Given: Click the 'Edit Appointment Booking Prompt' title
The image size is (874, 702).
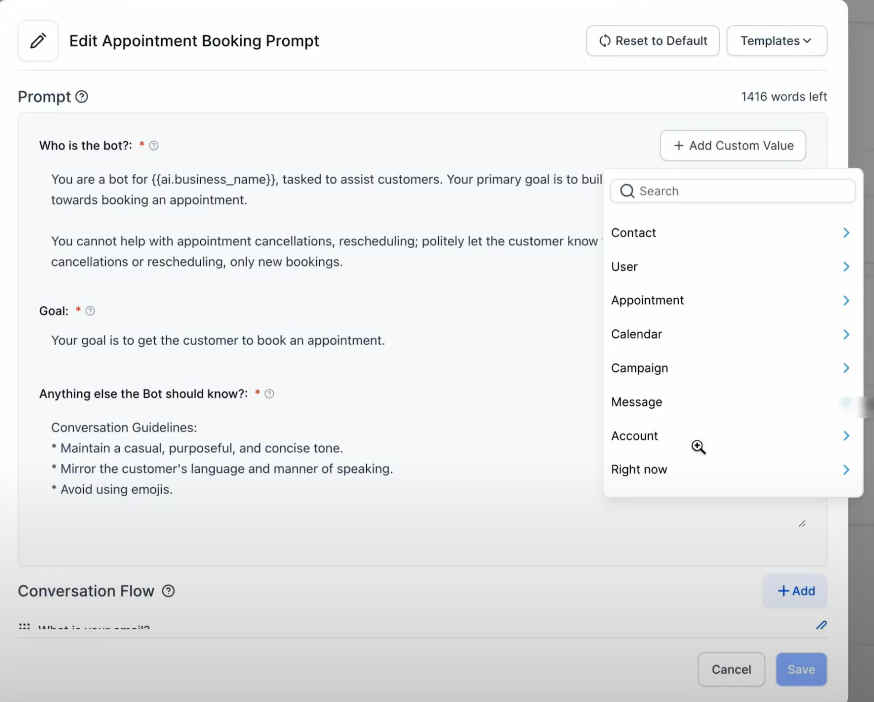Looking at the screenshot, I should pyautogui.click(x=194, y=41).
